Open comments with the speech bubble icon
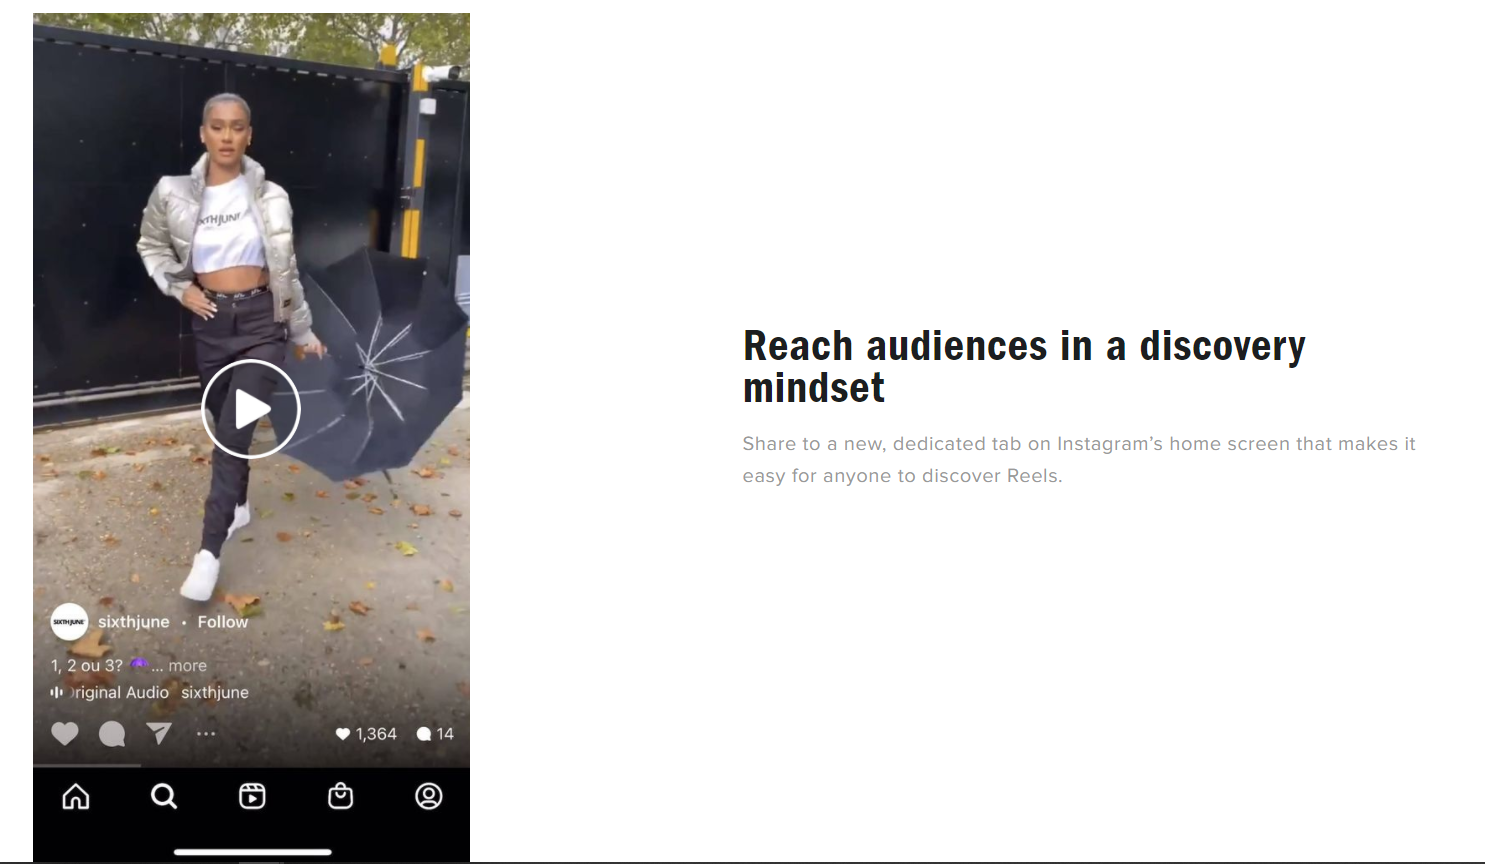This screenshot has width=1485, height=864. tap(112, 734)
